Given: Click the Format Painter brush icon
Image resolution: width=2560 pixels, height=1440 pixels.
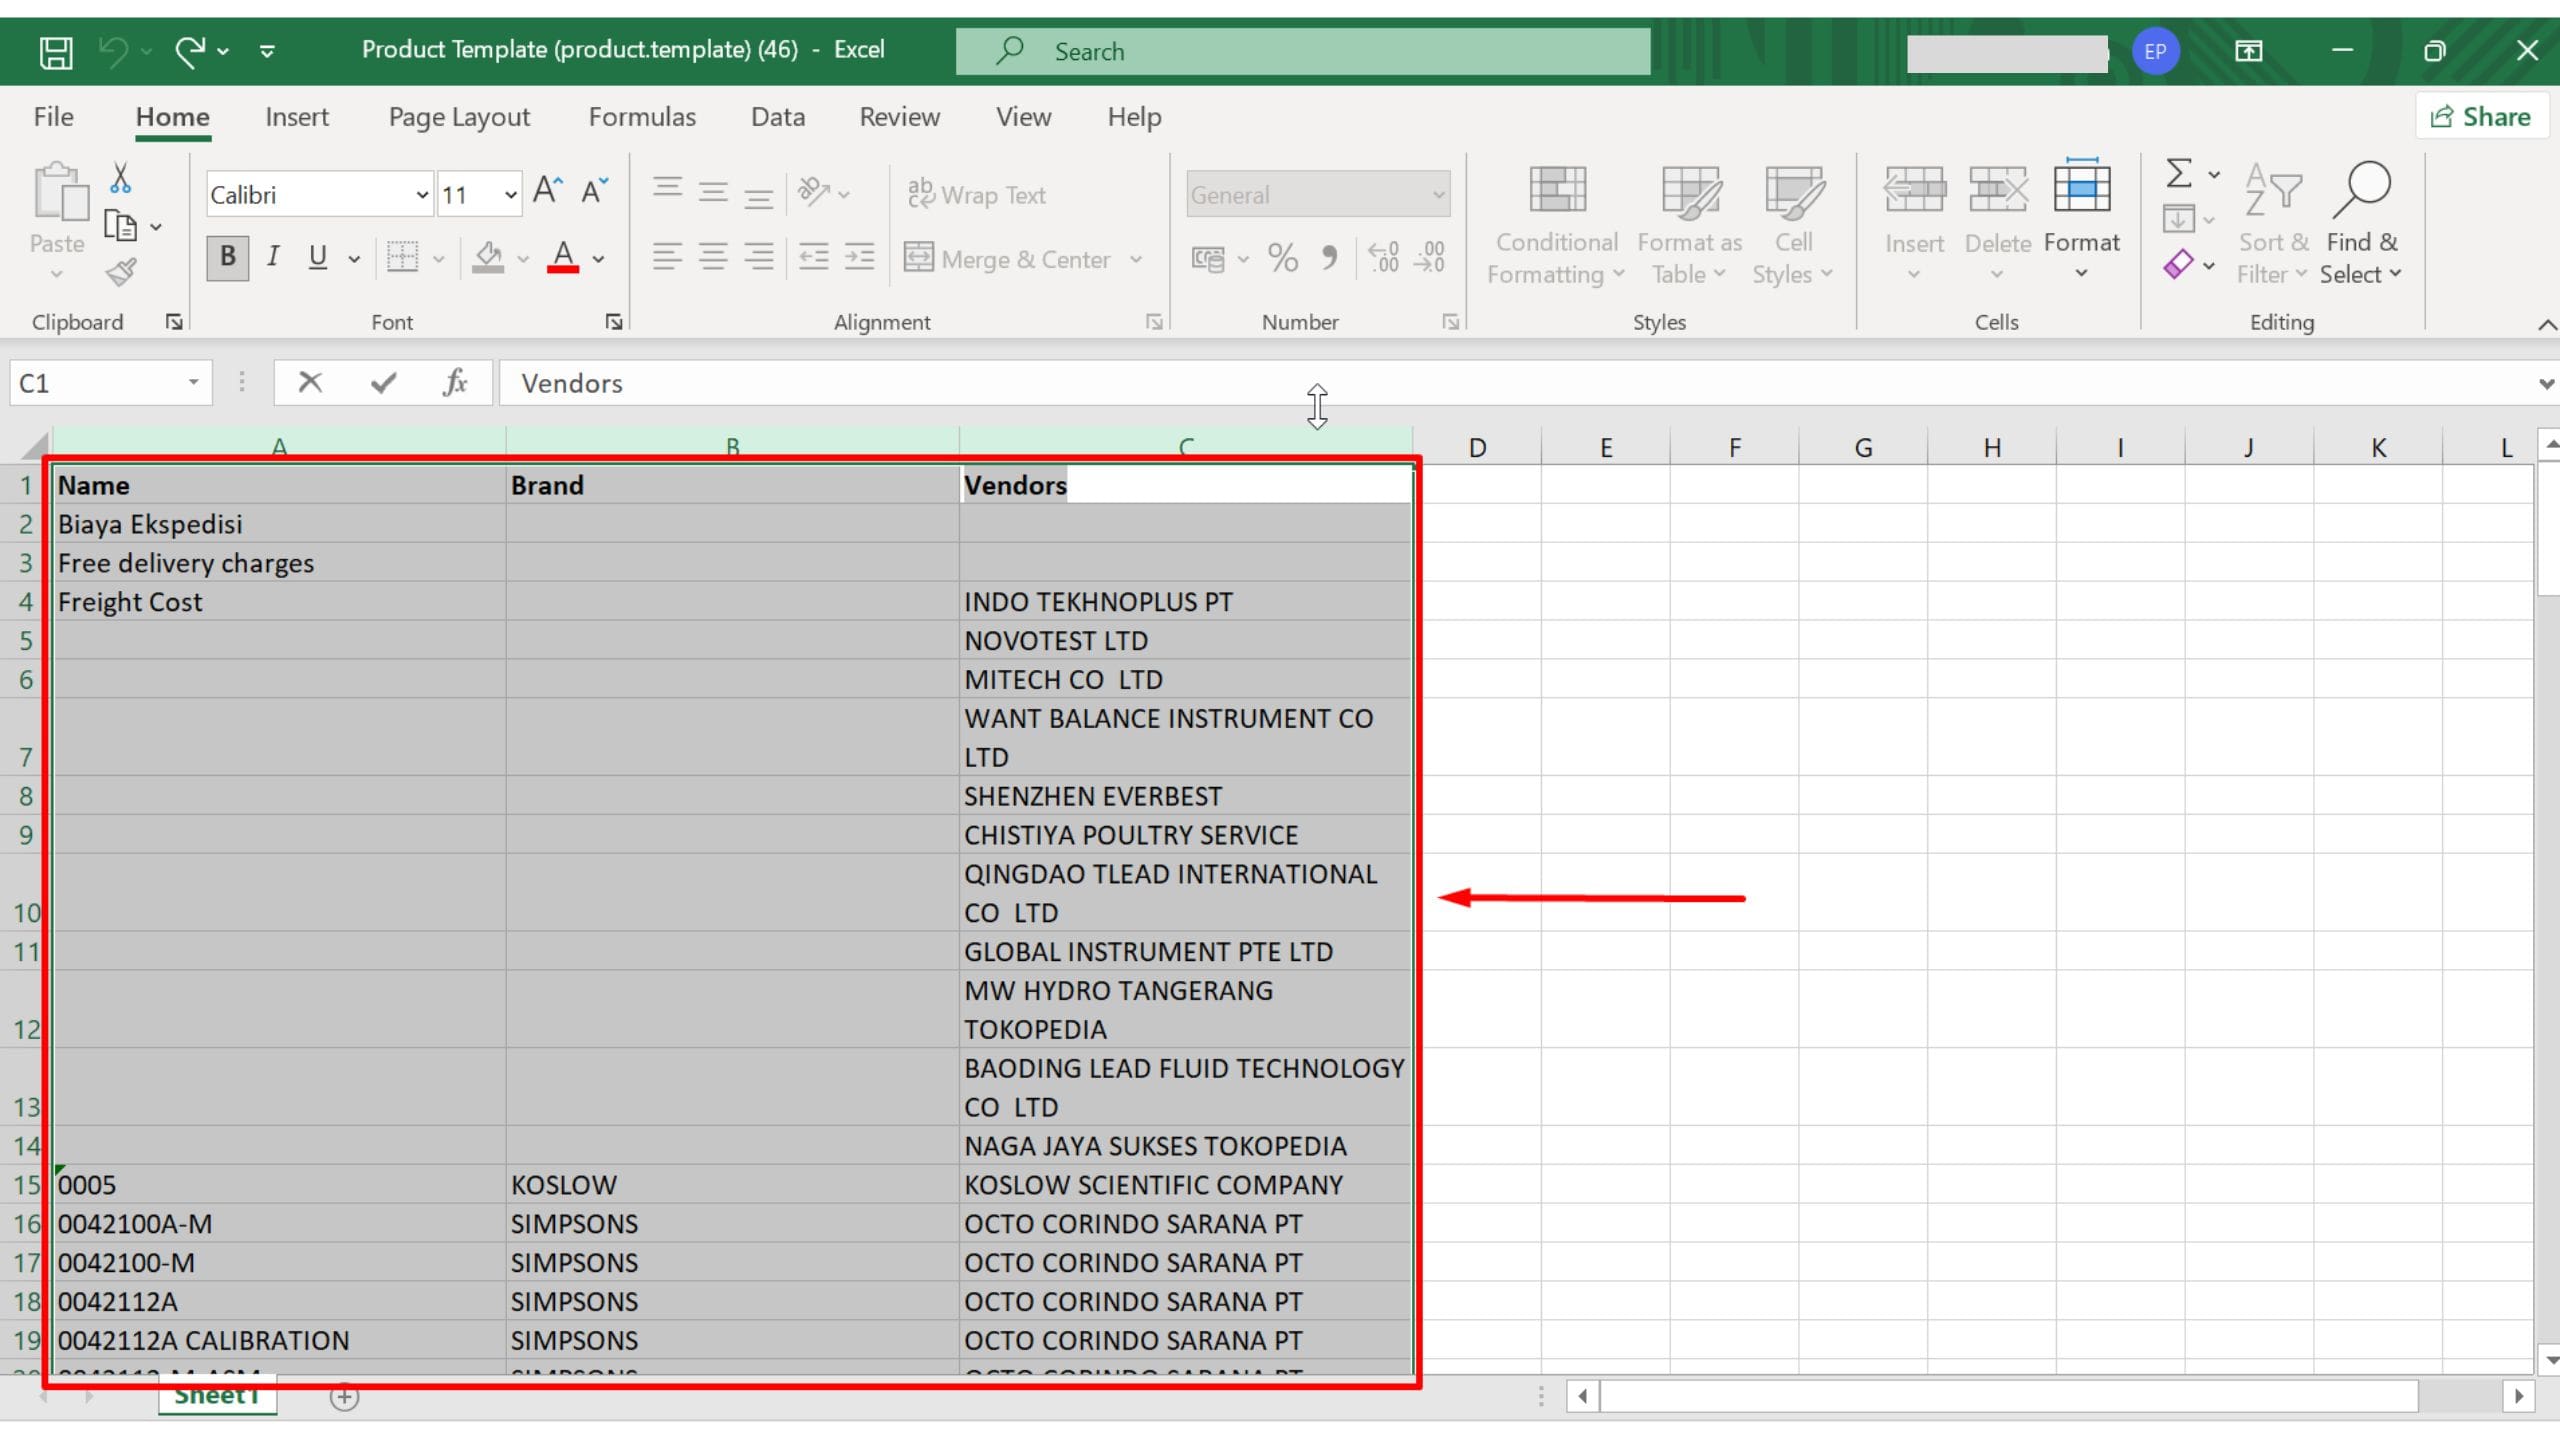Looking at the screenshot, I should [x=121, y=272].
